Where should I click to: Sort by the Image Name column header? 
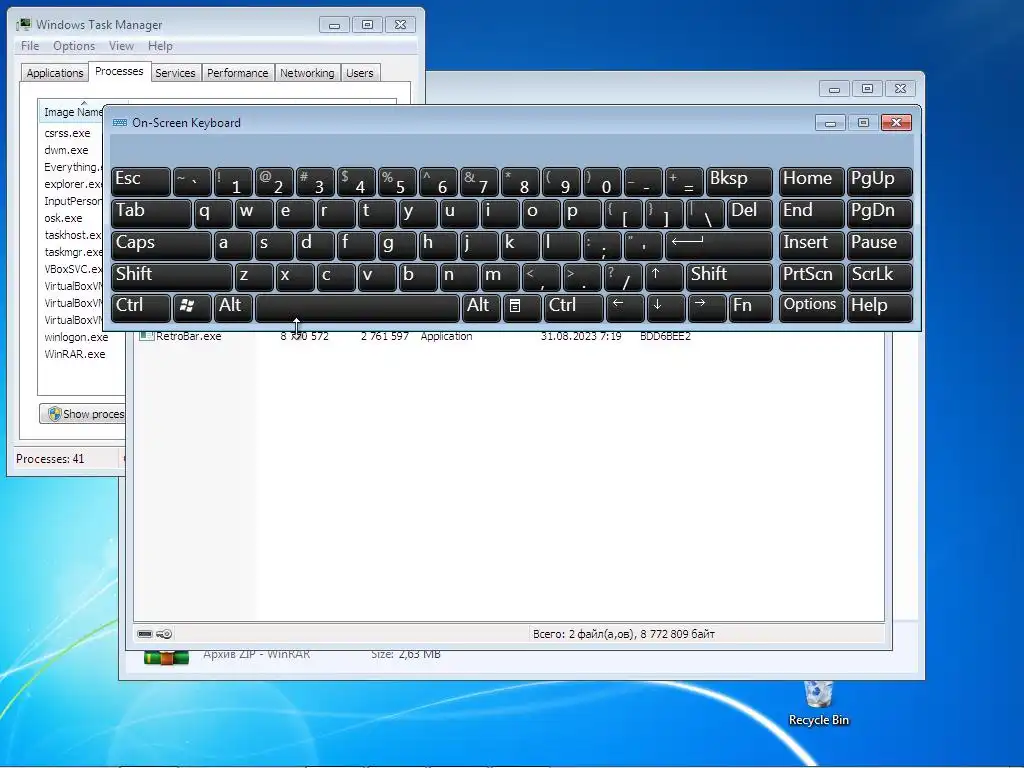(x=72, y=112)
